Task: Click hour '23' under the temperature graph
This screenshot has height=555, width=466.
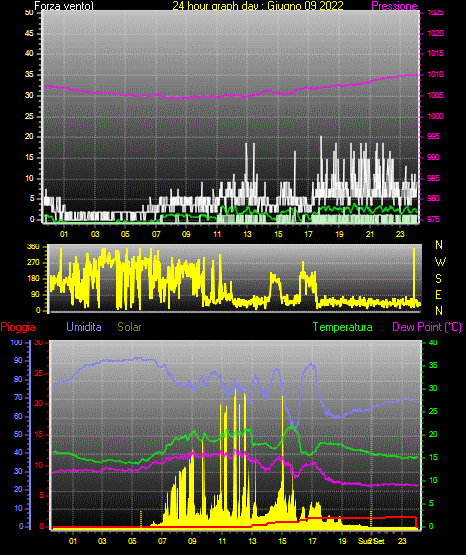Action: pyautogui.click(x=402, y=541)
